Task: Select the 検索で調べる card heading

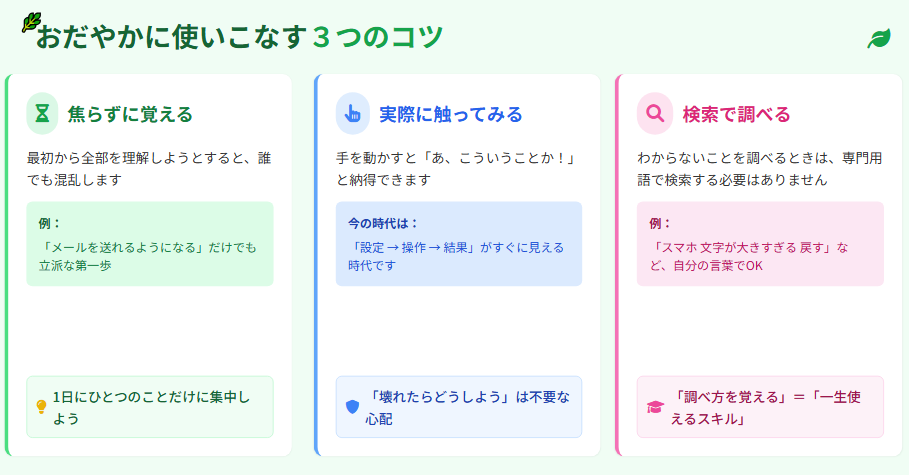Action: click(x=736, y=114)
